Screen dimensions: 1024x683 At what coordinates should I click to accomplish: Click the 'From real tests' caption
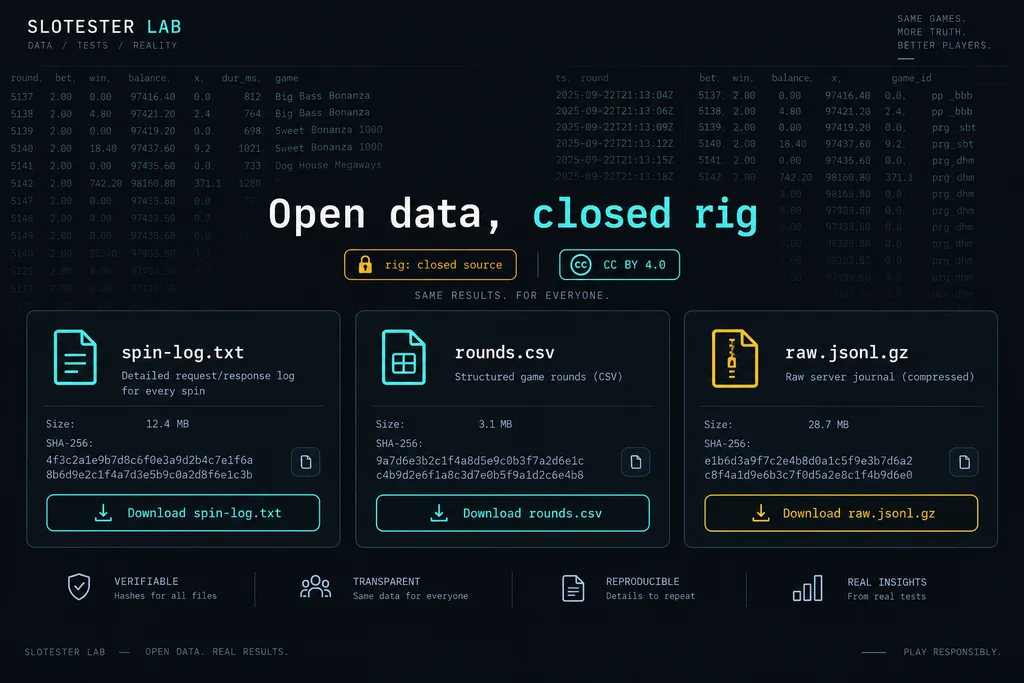point(886,596)
